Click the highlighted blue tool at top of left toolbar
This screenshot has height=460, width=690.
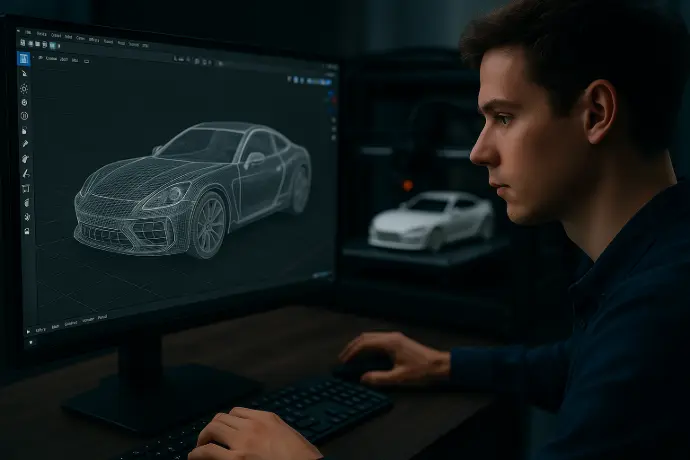click(x=24, y=58)
